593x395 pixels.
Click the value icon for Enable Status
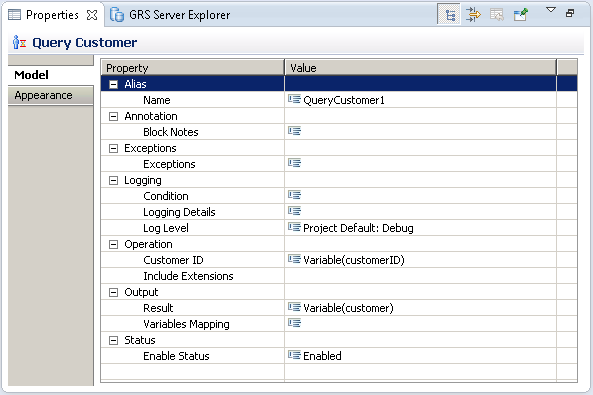coord(294,355)
